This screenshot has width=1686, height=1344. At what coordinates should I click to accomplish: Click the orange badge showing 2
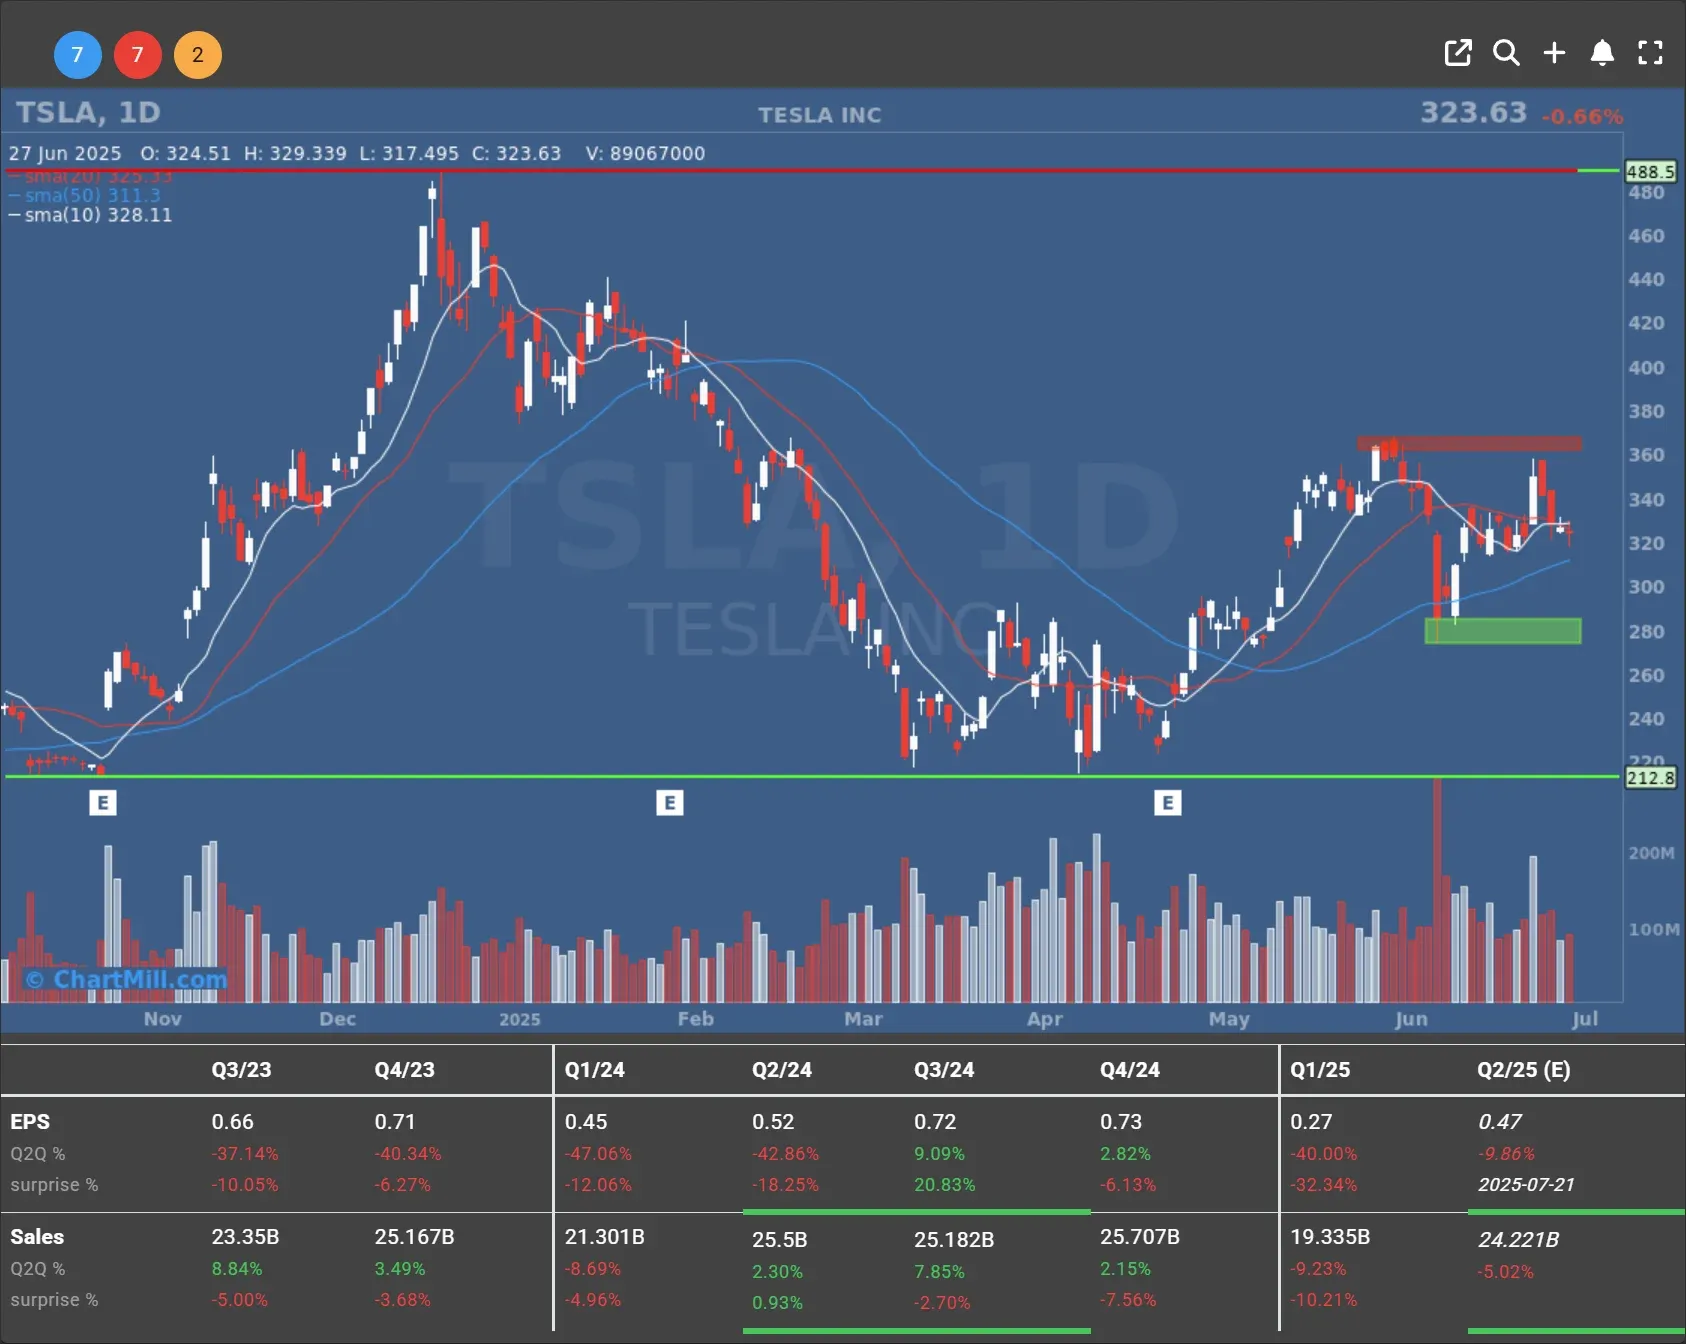click(x=198, y=55)
